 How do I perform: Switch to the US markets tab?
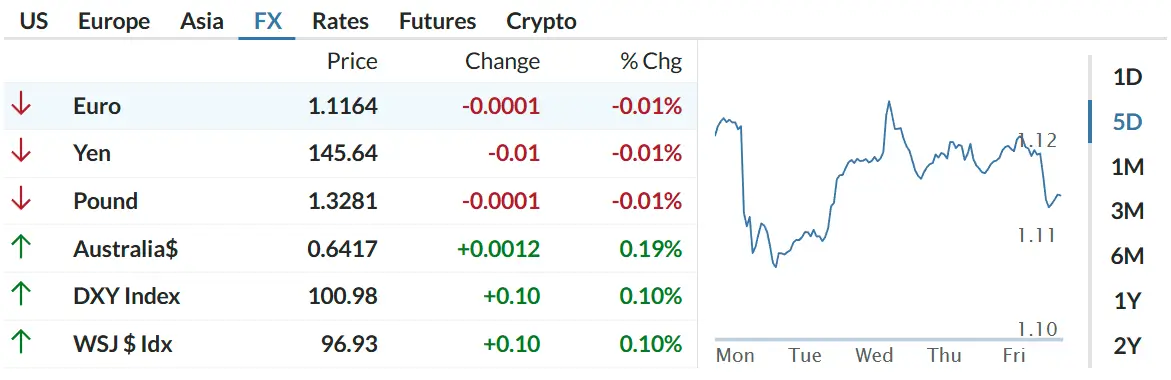(x=34, y=21)
